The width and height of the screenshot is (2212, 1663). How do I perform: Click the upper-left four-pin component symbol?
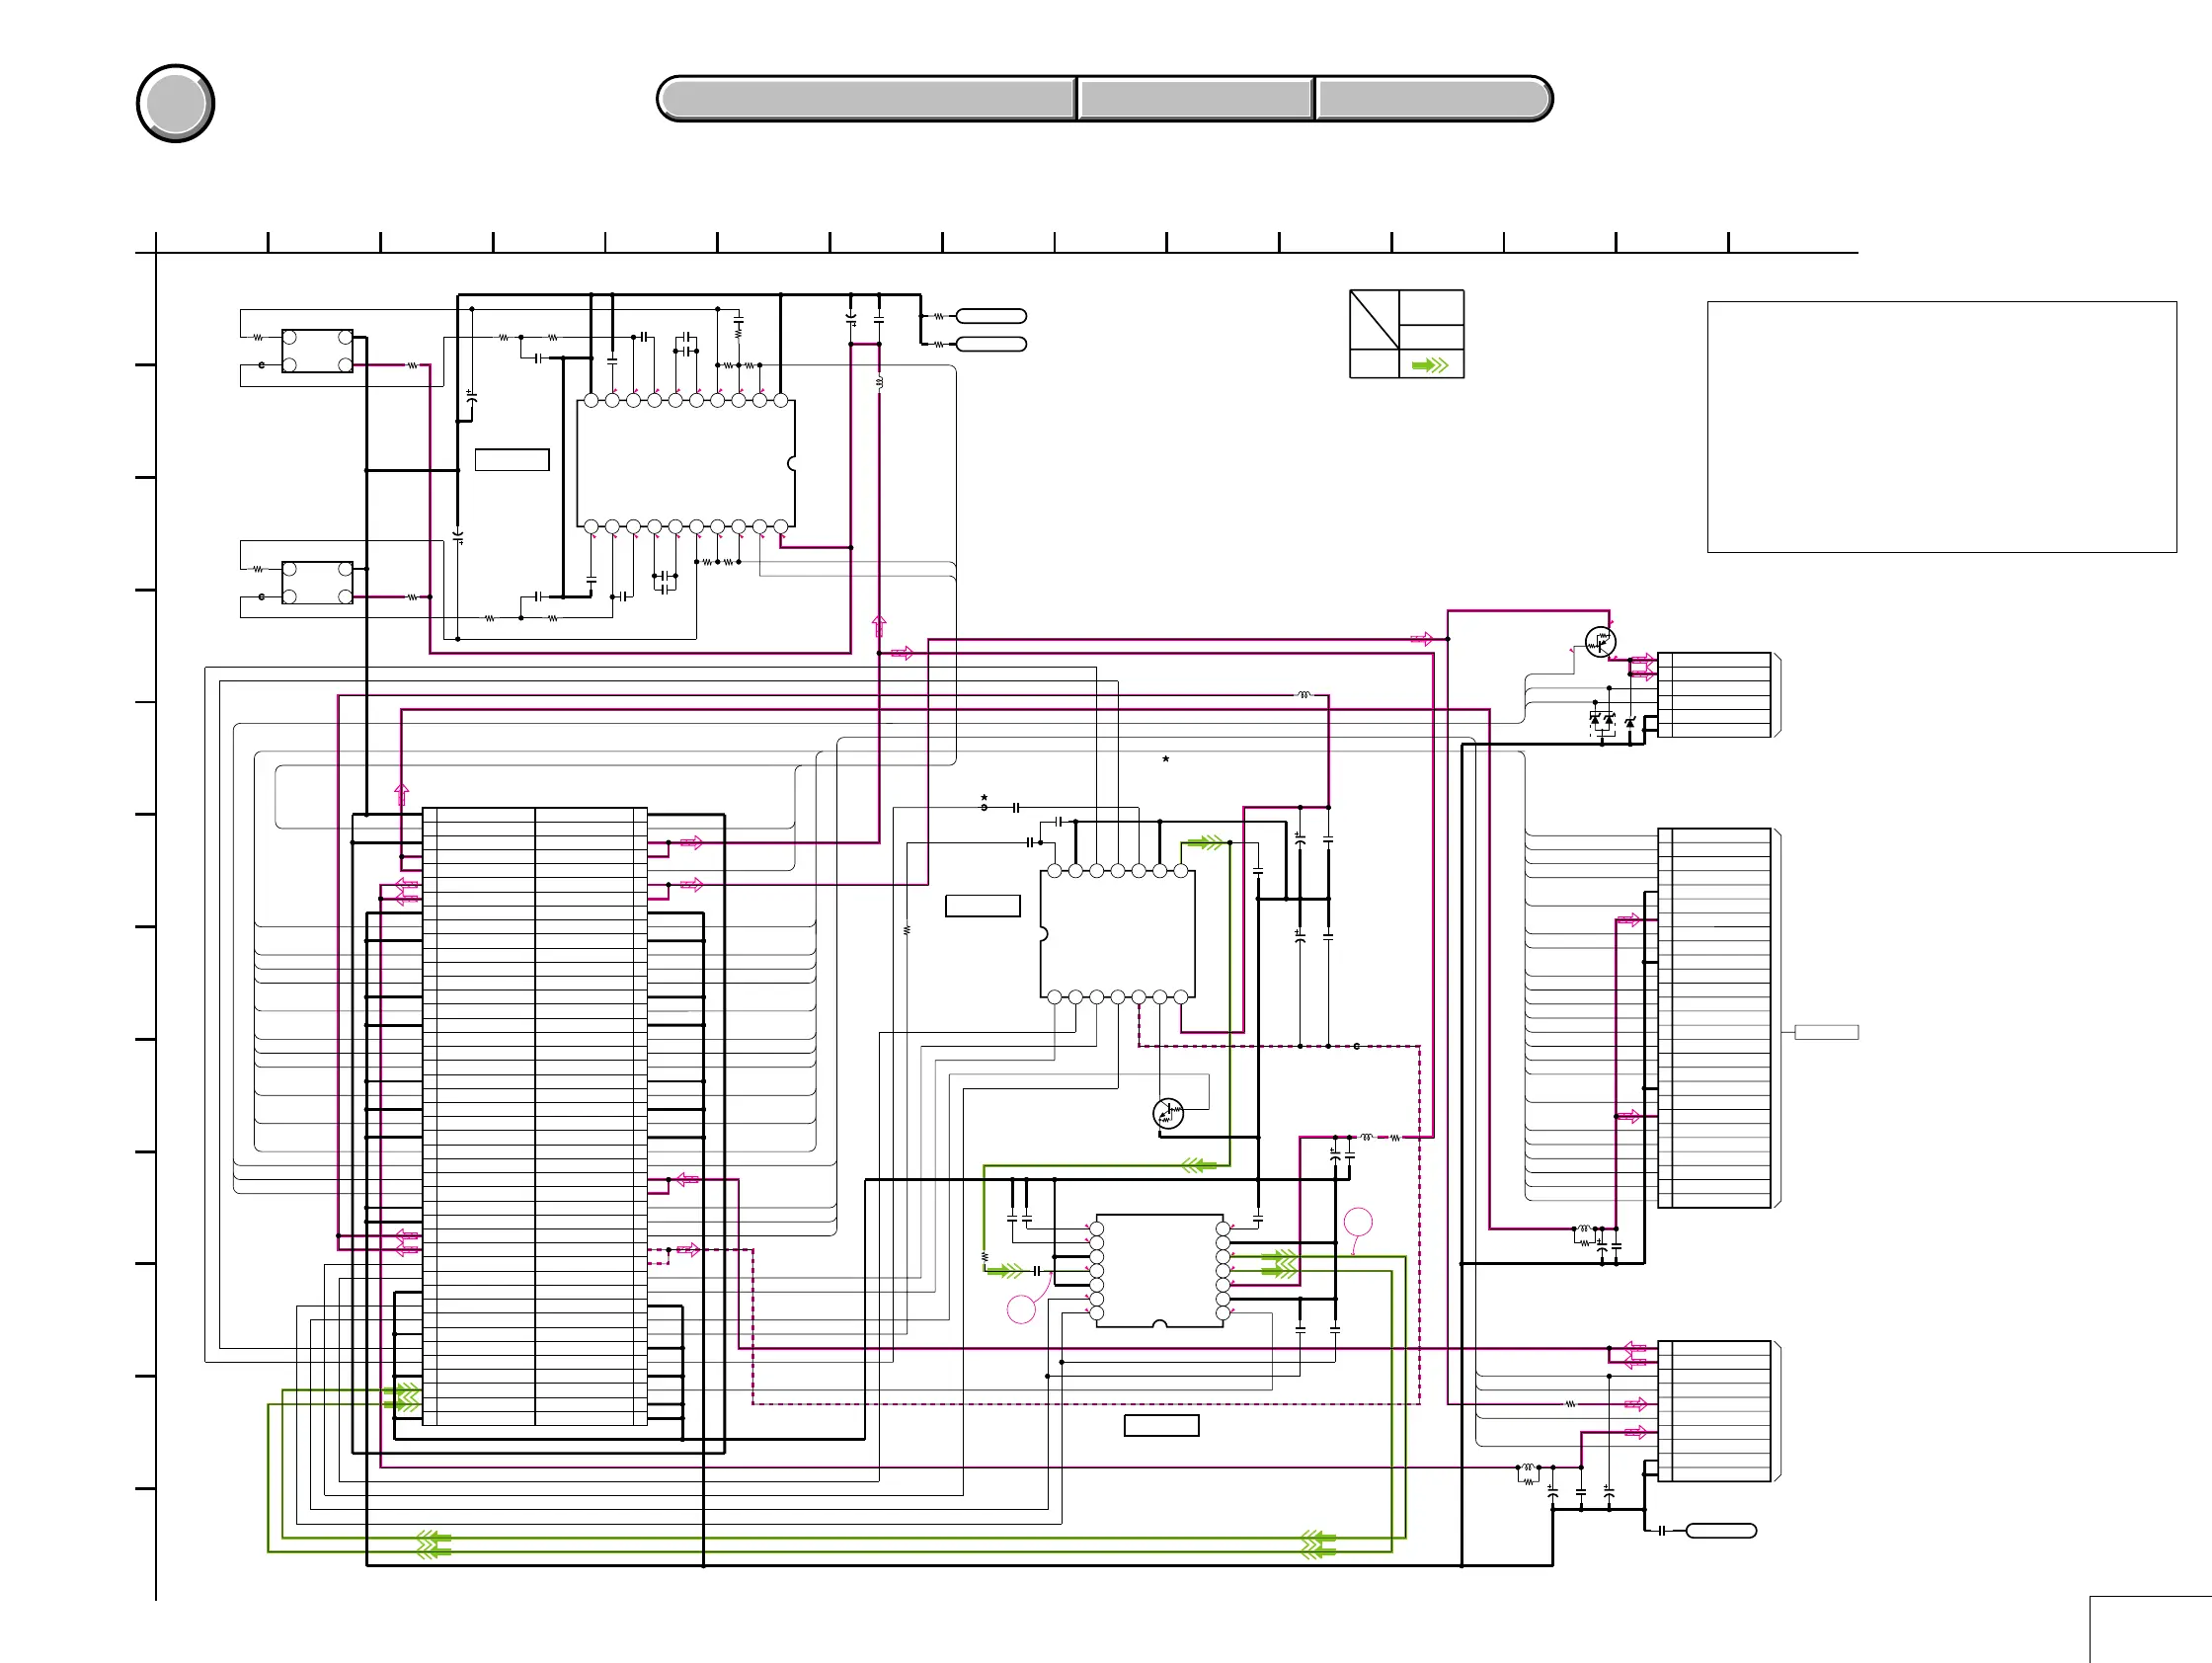317,351
